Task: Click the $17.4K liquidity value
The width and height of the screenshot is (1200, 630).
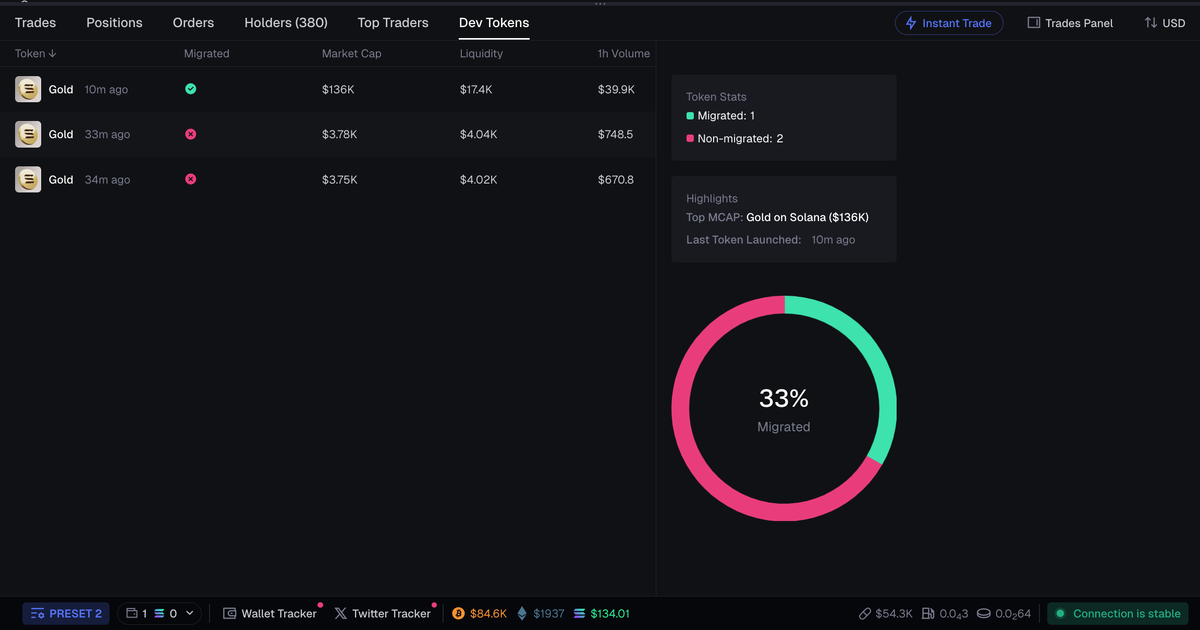Action: (x=476, y=89)
